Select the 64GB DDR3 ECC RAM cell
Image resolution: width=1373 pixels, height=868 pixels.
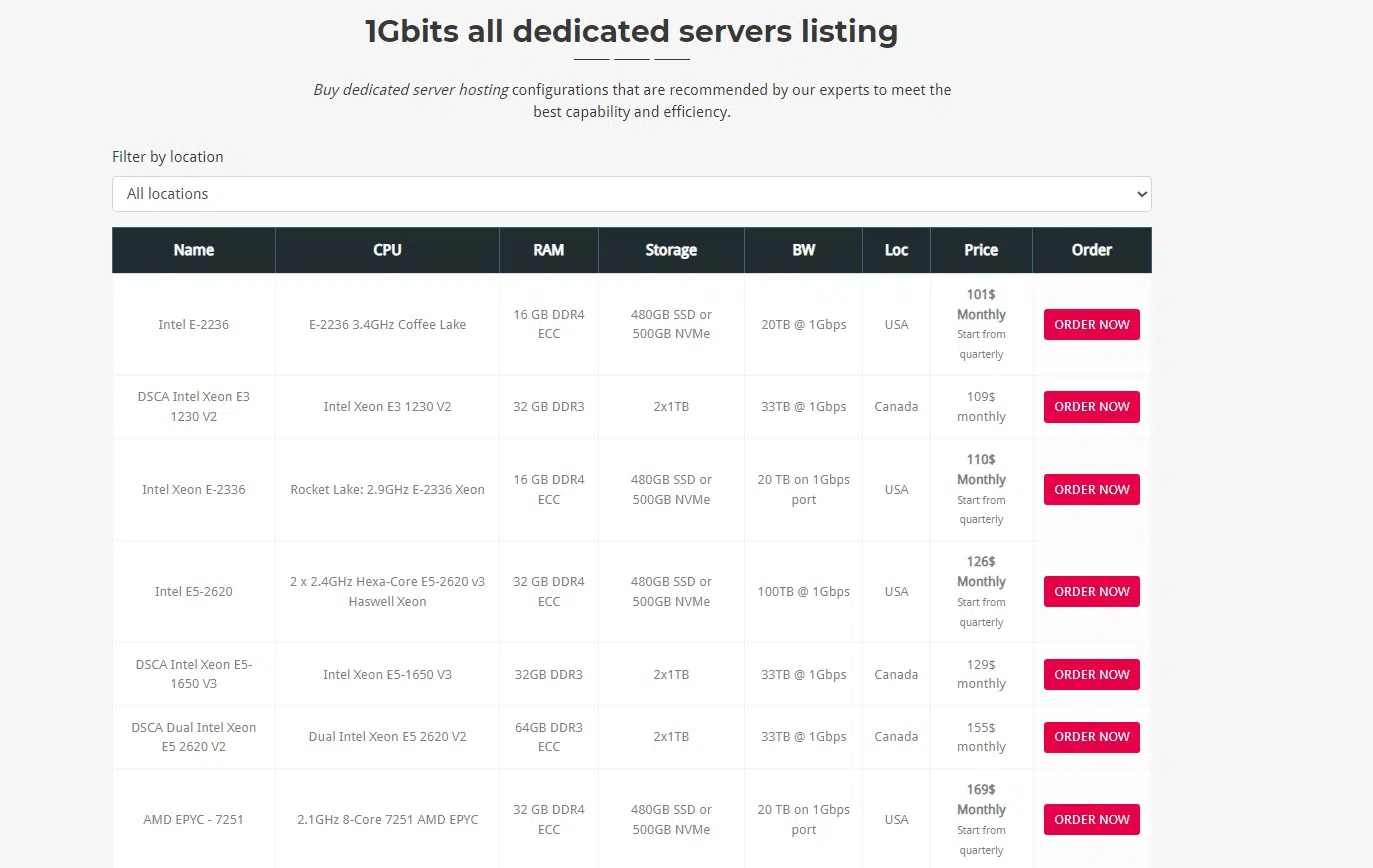coord(549,737)
